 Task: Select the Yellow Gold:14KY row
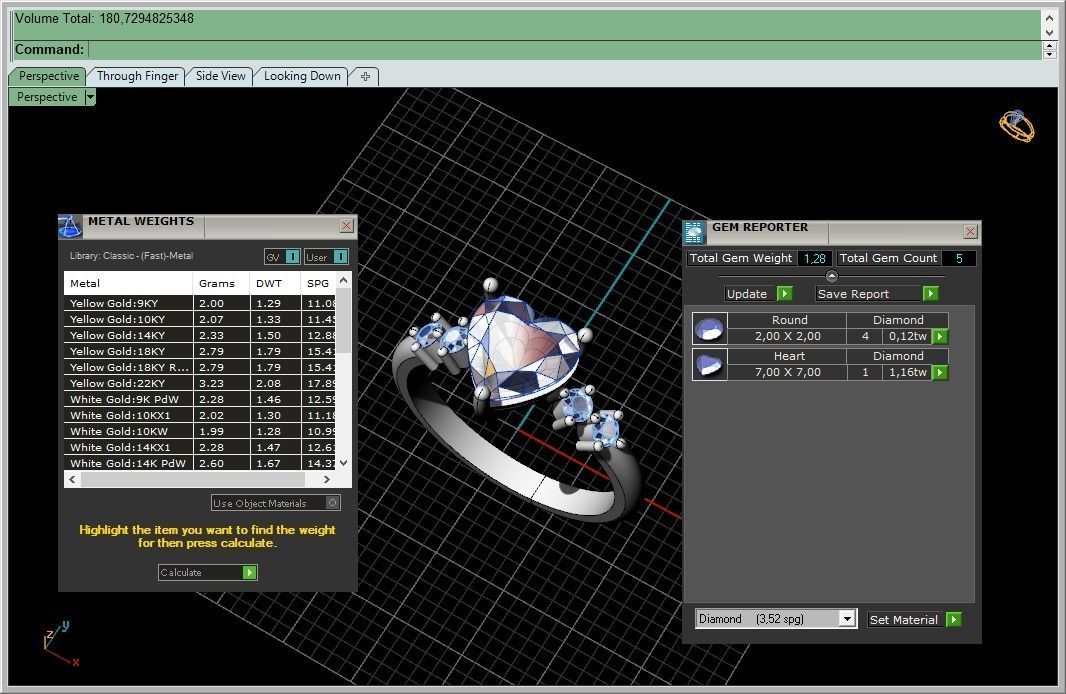pyautogui.click(x=200, y=335)
